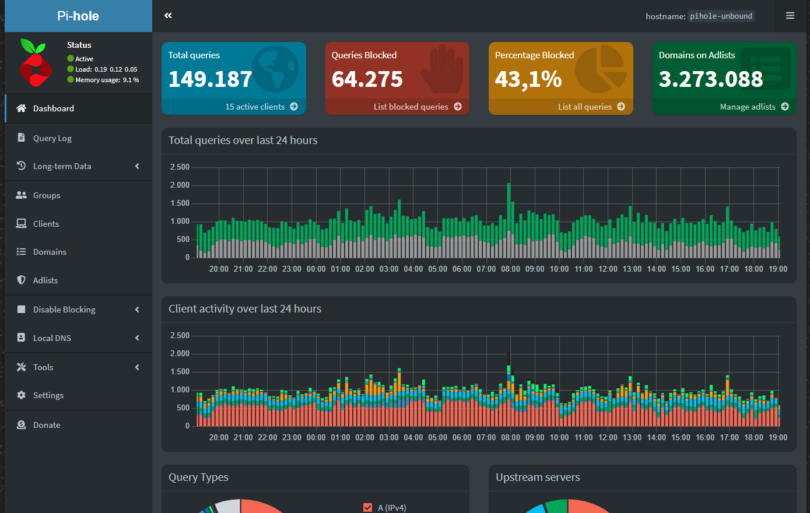
Task: Collapse the sidebar with the double-chevron icon
Action: (168, 15)
